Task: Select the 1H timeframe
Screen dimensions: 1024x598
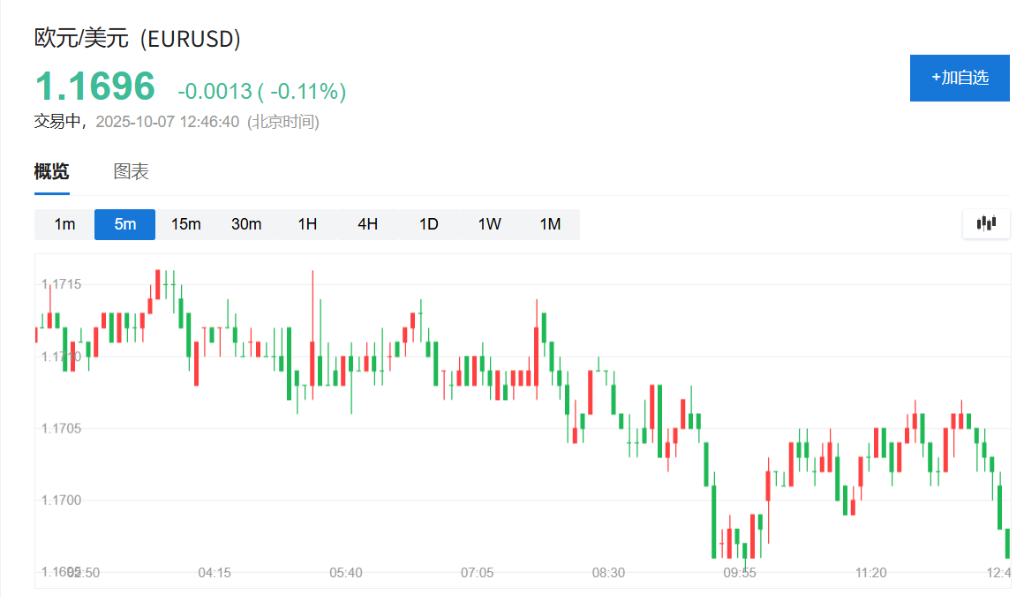Action: click(x=307, y=224)
